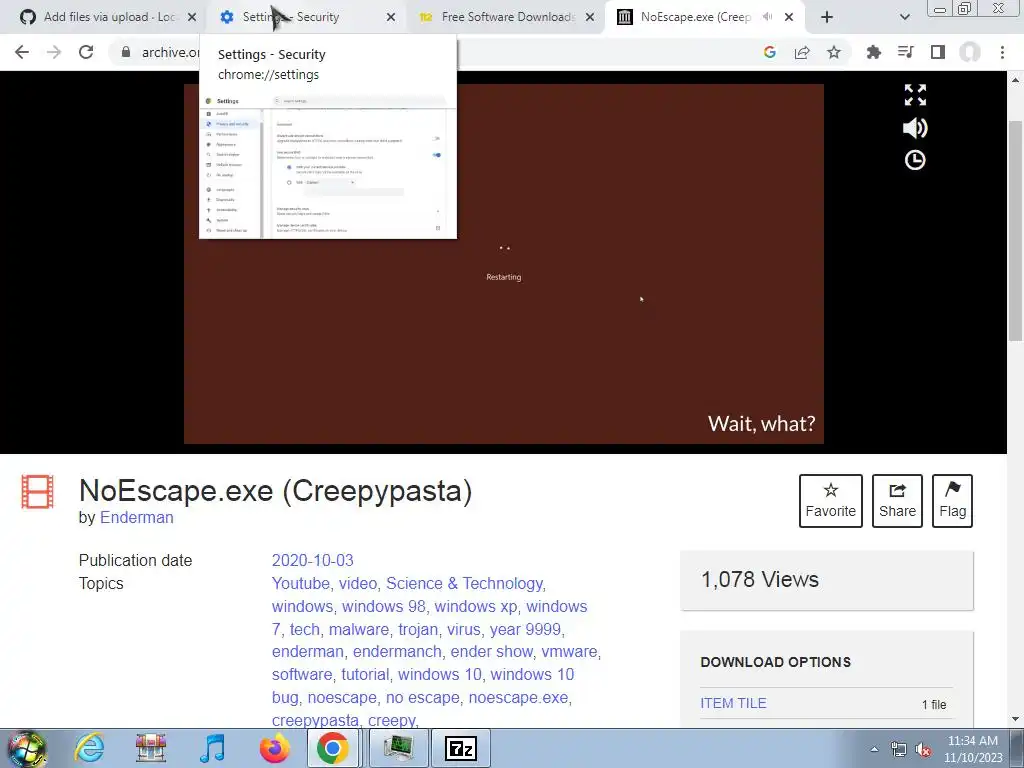Open Enderman's uploader profile

pos(136,517)
